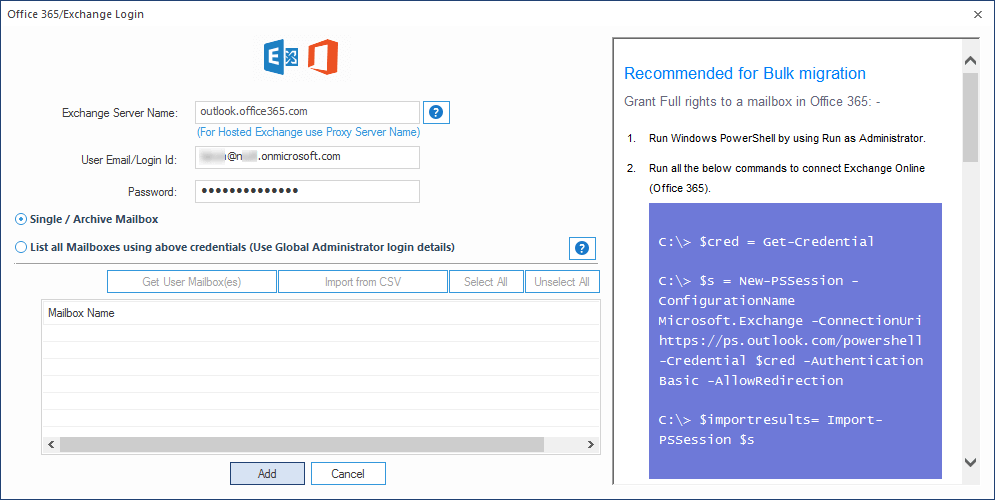Click the Mailbox Name column header
The width and height of the screenshot is (995, 500).
click(321, 313)
